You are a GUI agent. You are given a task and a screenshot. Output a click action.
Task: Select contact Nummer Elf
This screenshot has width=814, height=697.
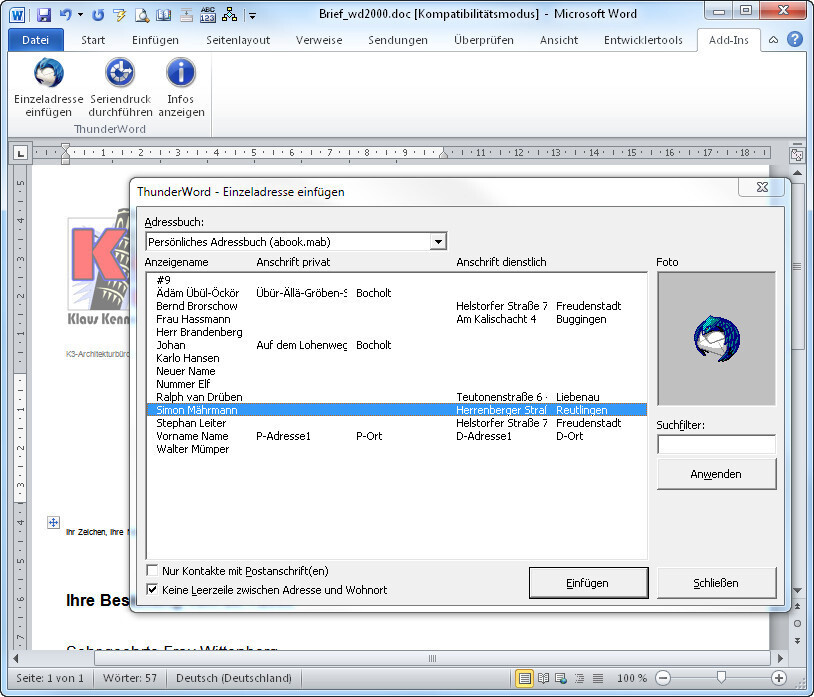[x=397, y=384]
